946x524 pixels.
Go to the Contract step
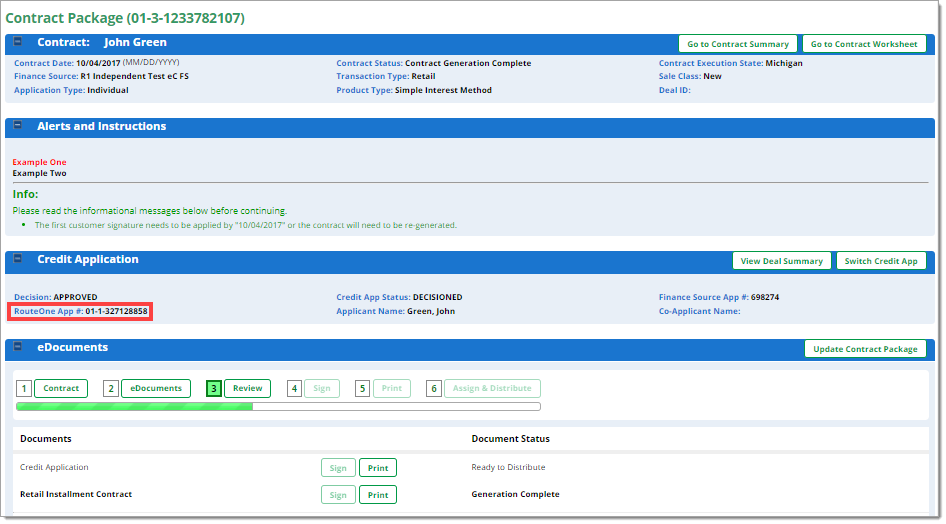(61, 389)
